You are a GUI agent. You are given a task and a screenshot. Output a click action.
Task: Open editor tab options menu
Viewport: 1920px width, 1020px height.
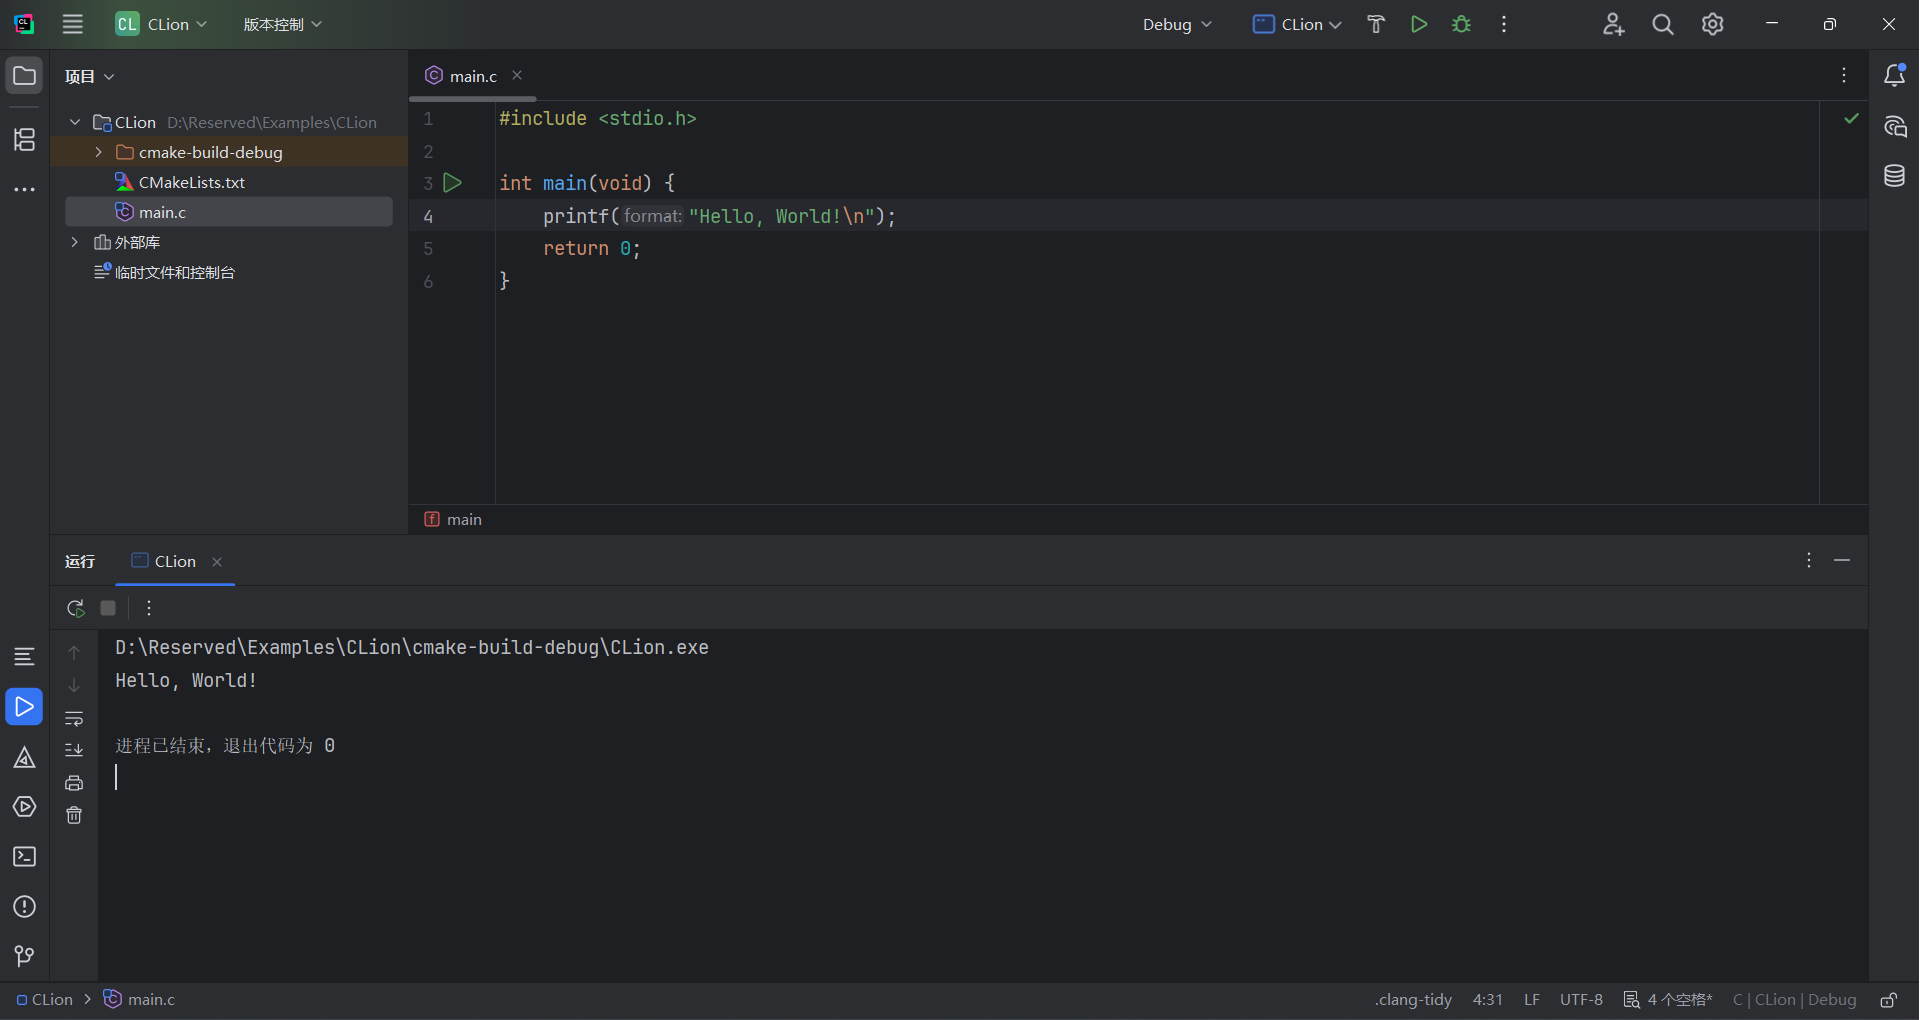pyautogui.click(x=1844, y=76)
